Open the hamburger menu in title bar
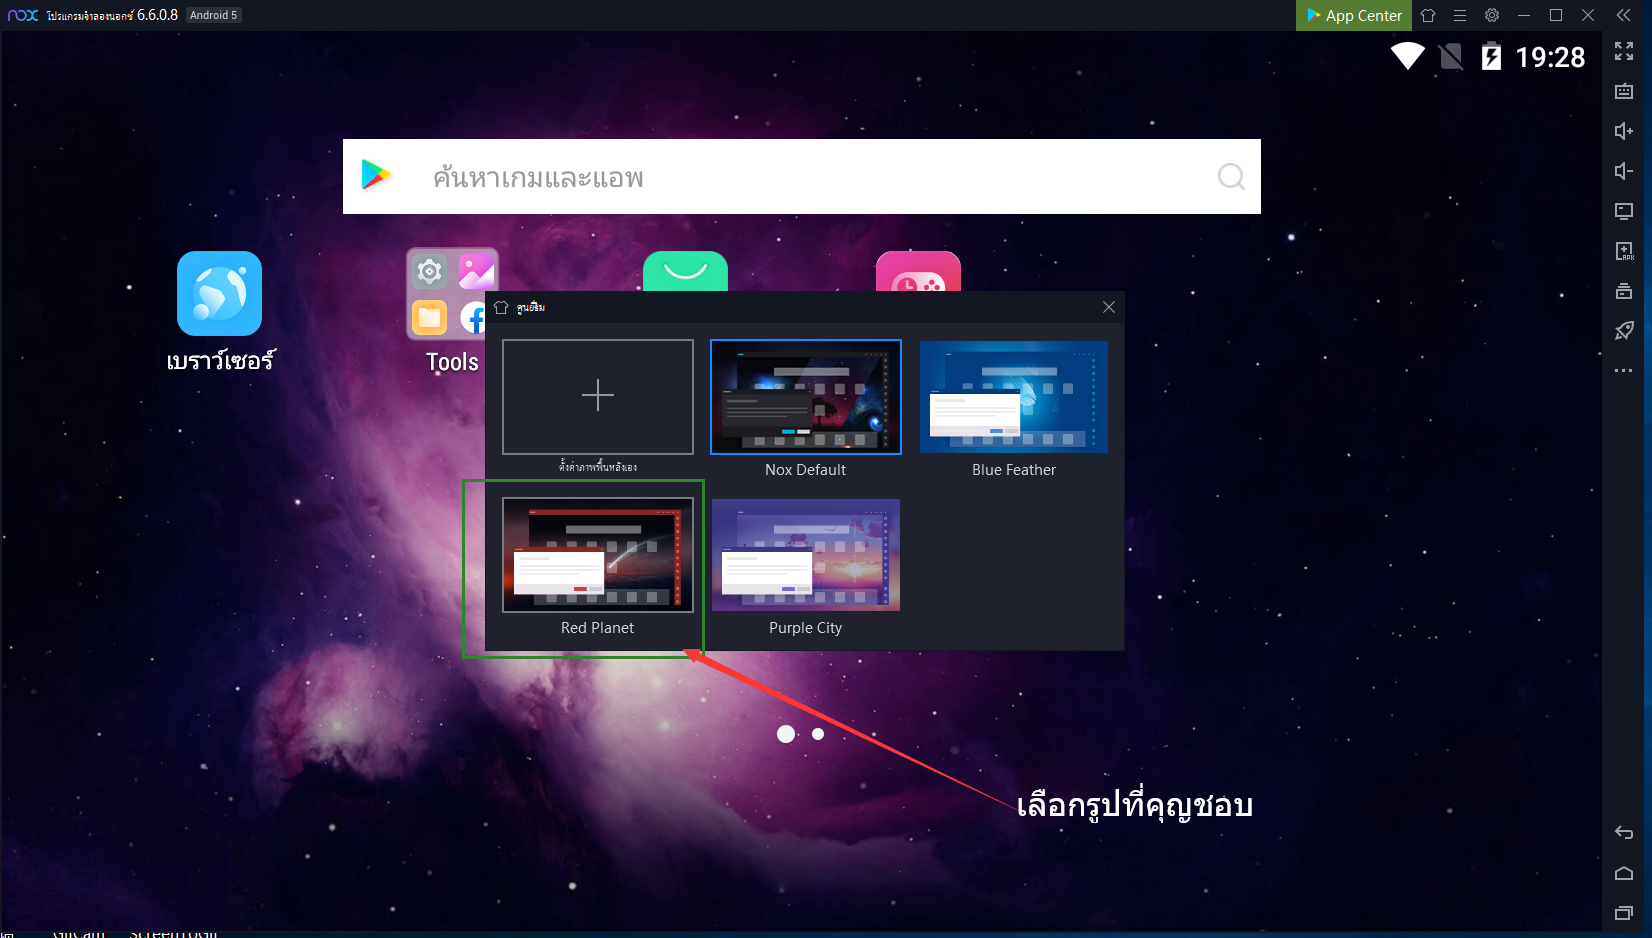Image resolution: width=1652 pixels, height=938 pixels. point(1460,15)
